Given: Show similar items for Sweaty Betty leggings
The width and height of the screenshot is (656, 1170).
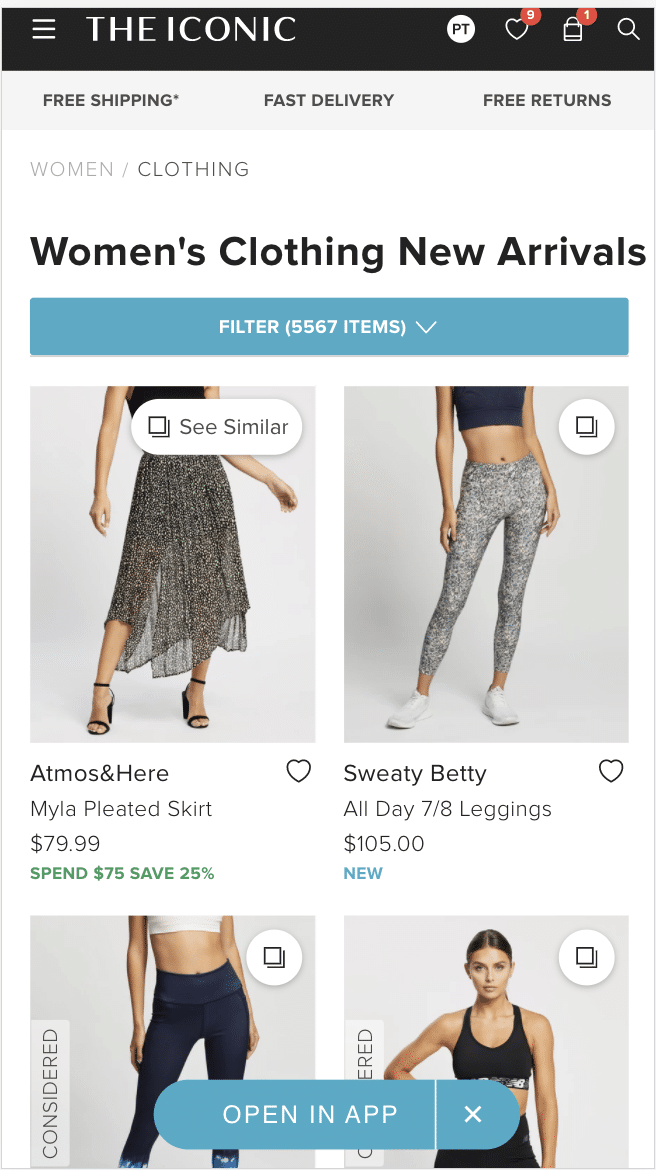Looking at the screenshot, I should point(586,427).
